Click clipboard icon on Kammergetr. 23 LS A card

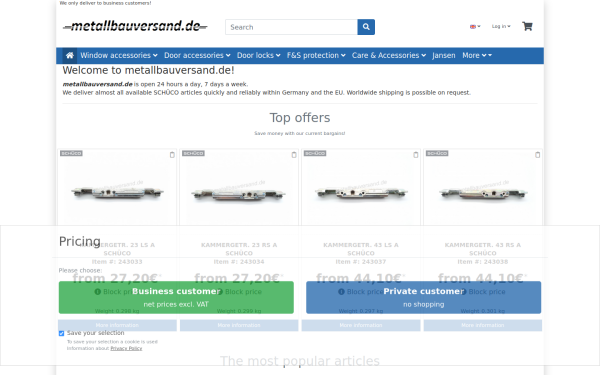tap(172, 155)
